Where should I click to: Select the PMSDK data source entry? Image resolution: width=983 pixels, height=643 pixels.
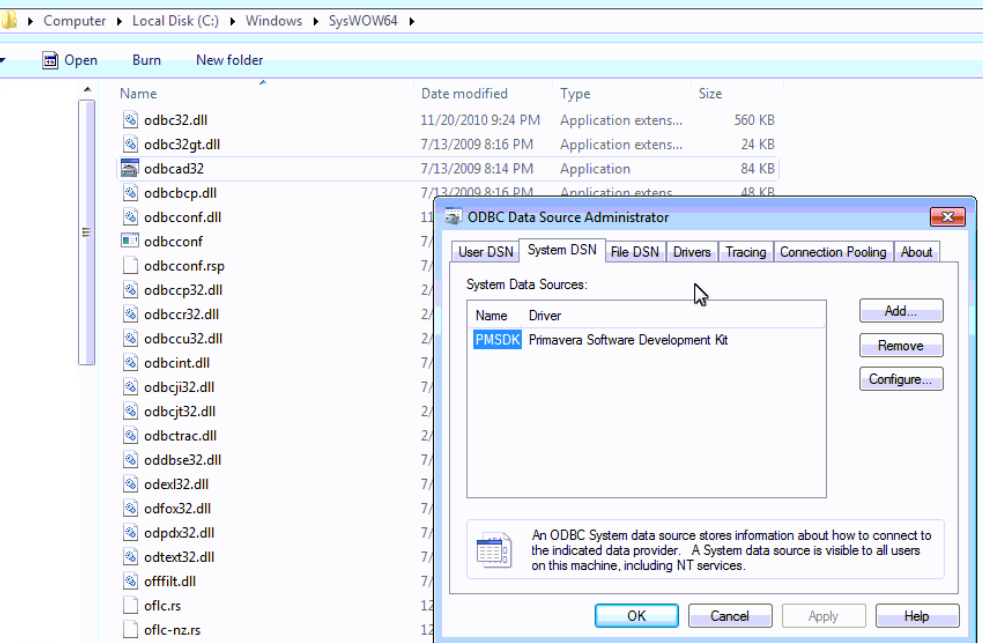tap(497, 340)
